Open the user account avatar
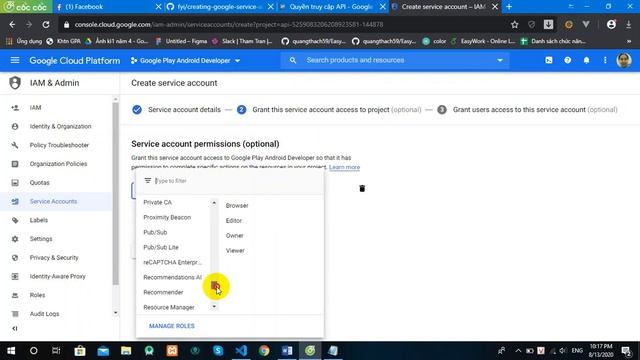This screenshot has width=640, height=360. (x=624, y=60)
